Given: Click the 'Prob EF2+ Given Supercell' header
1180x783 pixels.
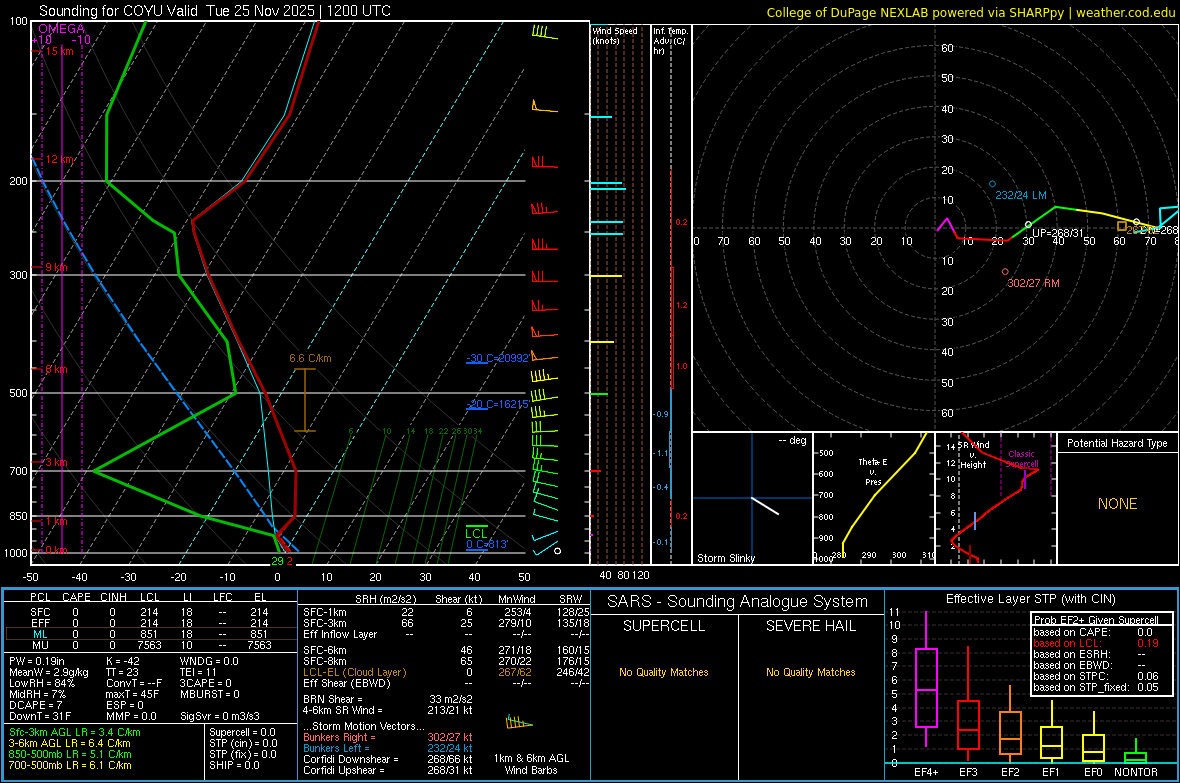Looking at the screenshot, I should pos(1095,620).
